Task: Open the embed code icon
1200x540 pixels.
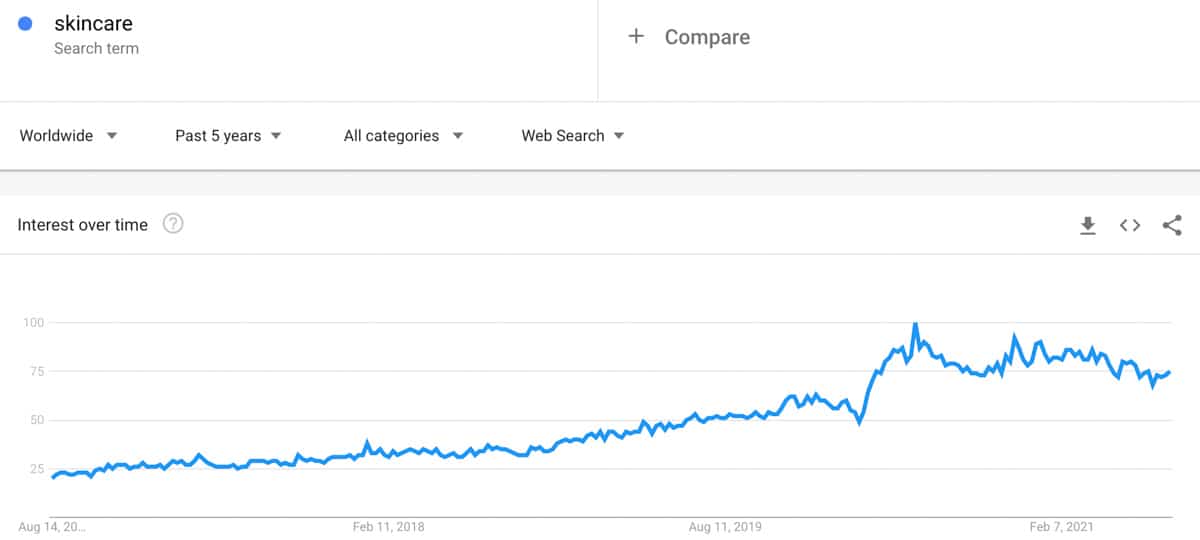Action: coord(1130,226)
